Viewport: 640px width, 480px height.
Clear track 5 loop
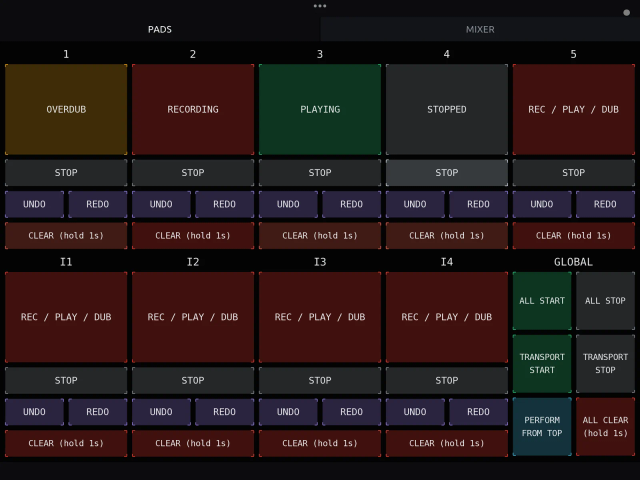coord(573,236)
